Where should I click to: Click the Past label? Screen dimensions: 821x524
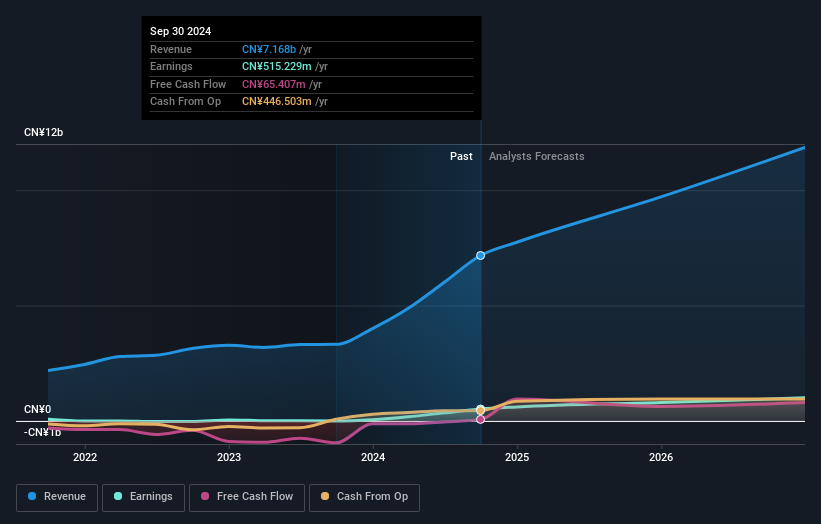tap(461, 156)
